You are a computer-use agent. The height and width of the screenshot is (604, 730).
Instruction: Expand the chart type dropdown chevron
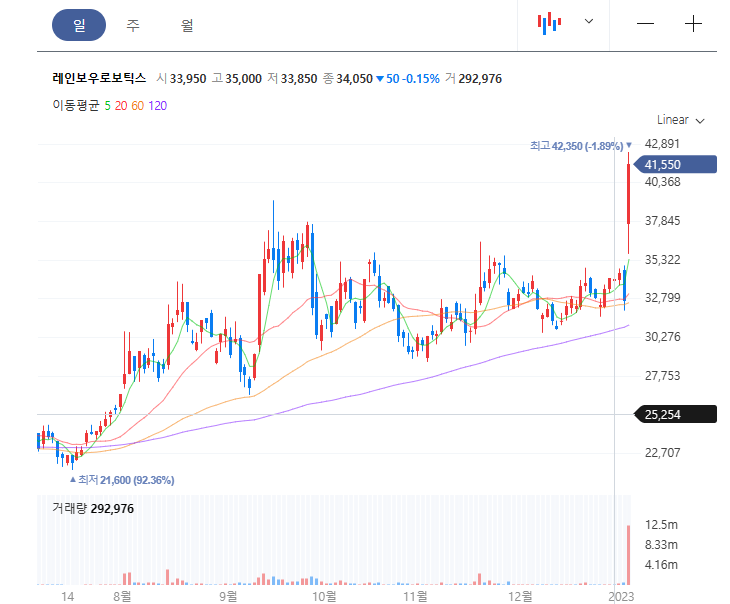pos(589,21)
